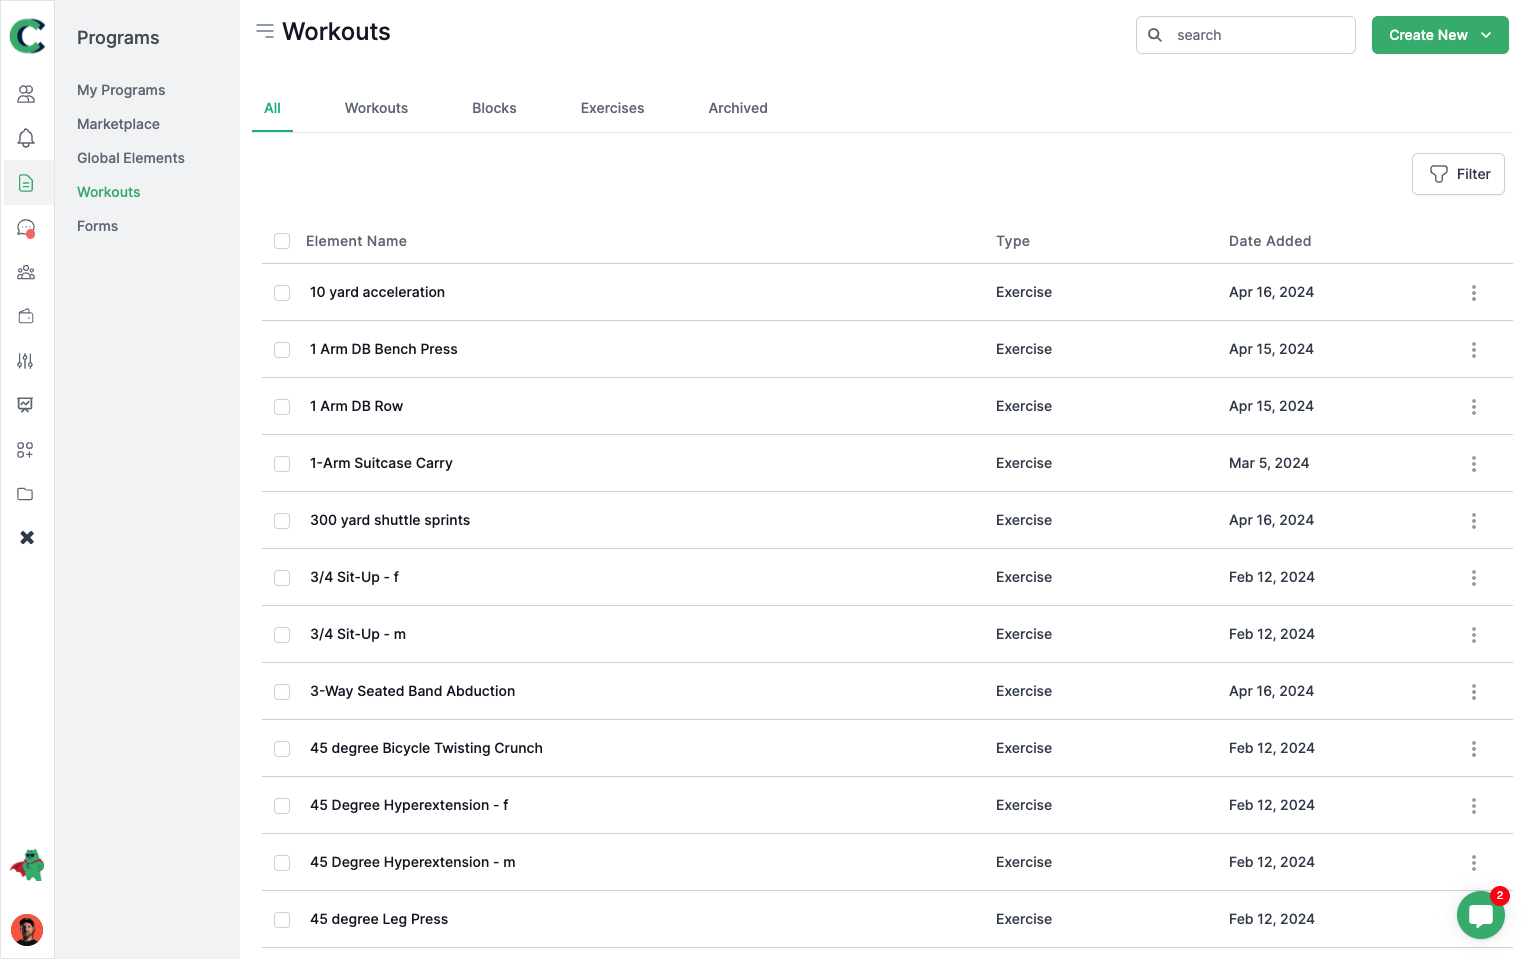Open options menu for 45 Degree Hyperextension - m
The image size is (1525, 959).
coord(1474,863)
